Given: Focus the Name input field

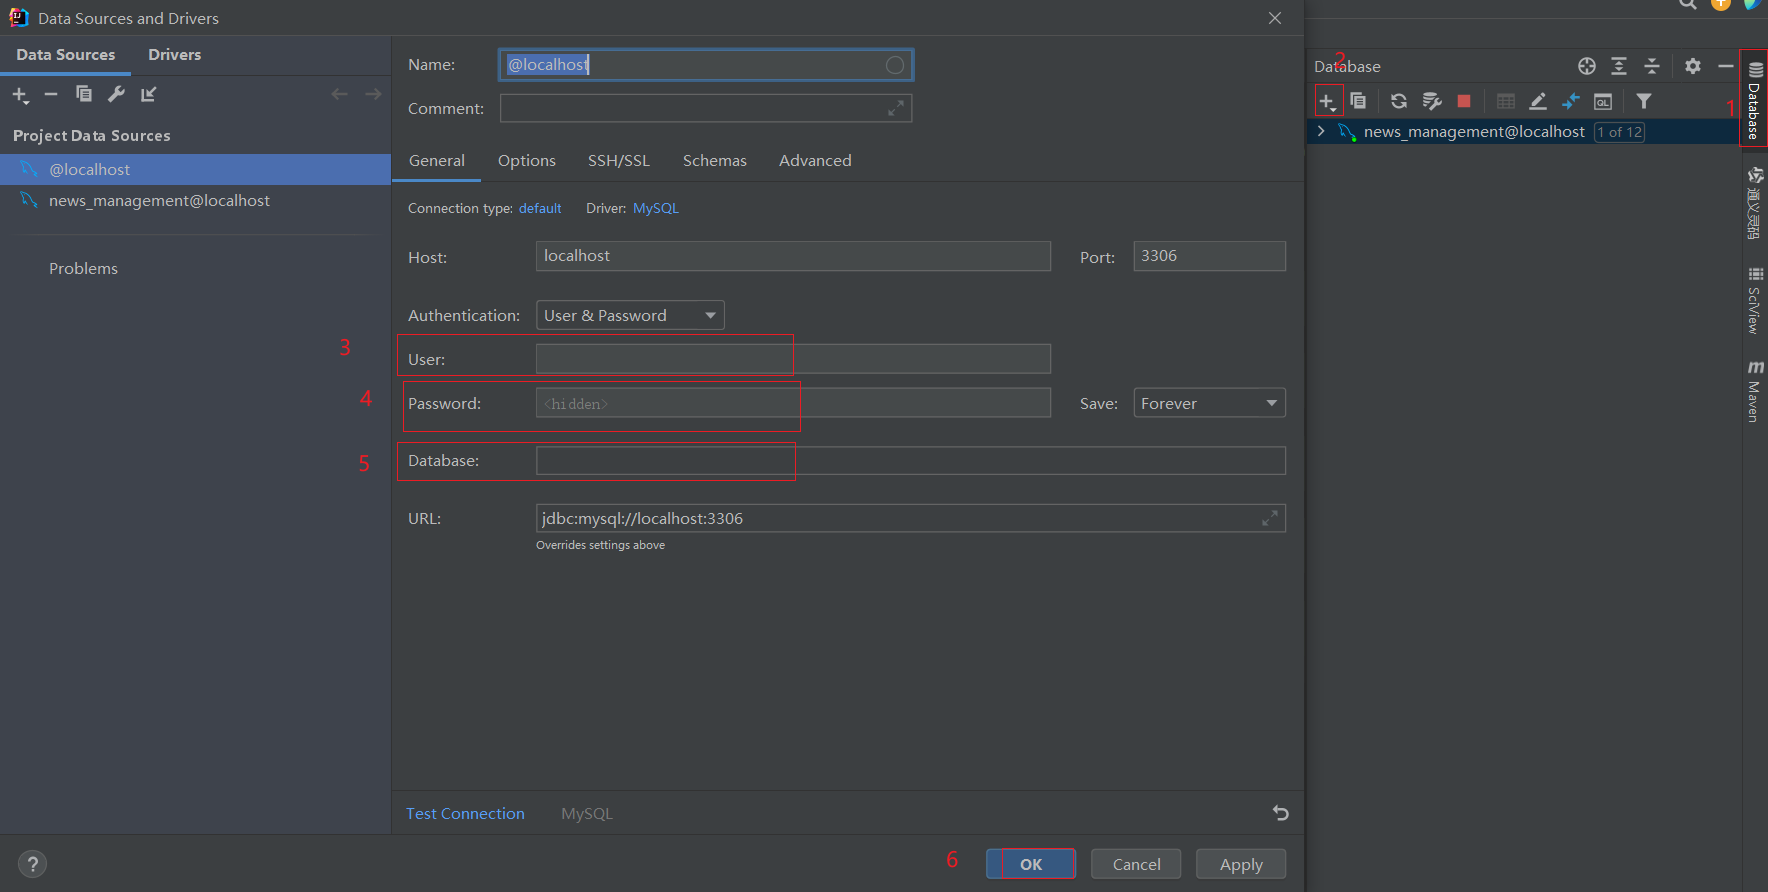Looking at the screenshot, I should click(705, 65).
